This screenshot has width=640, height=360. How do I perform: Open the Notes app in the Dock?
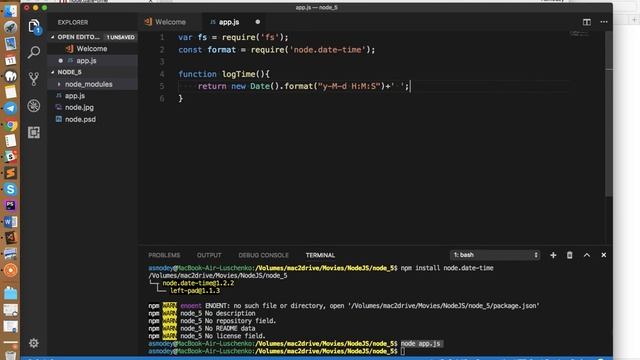[x=11, y=92]
